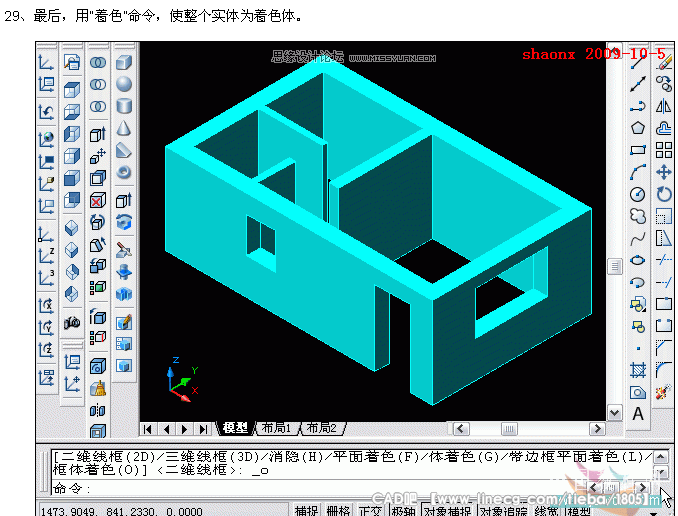Rotate UCS about X axis icon
Viewport: 678px width, 516px height.
tap(46, 305)
